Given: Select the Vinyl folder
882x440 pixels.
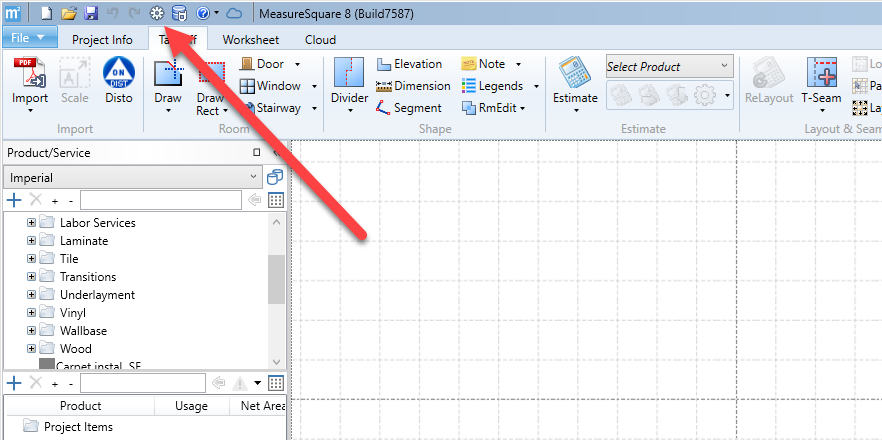Looking at the screenshot, I should pyautogui.click(x=73, y=313).
